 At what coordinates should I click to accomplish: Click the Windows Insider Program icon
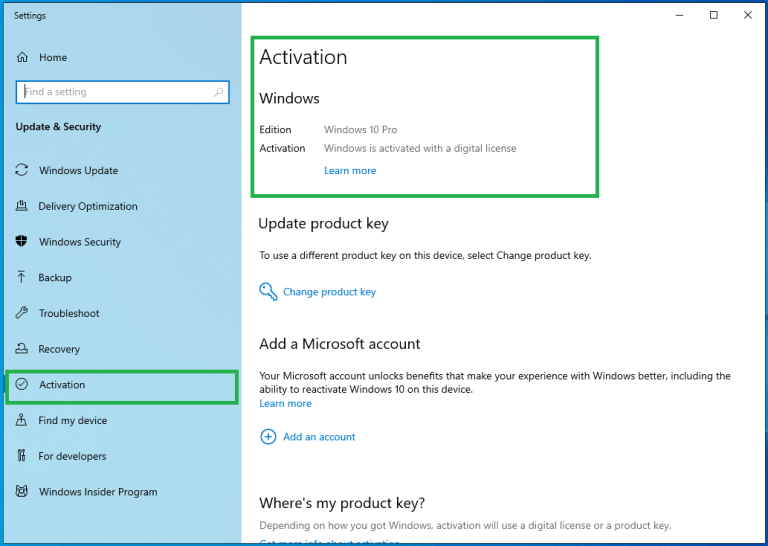pyautogui.click(x=22, y=491)
